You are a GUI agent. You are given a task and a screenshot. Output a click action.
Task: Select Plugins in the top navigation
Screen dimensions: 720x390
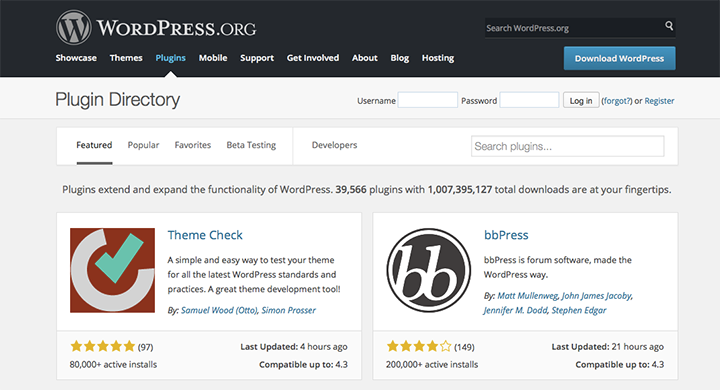(170, 58)
